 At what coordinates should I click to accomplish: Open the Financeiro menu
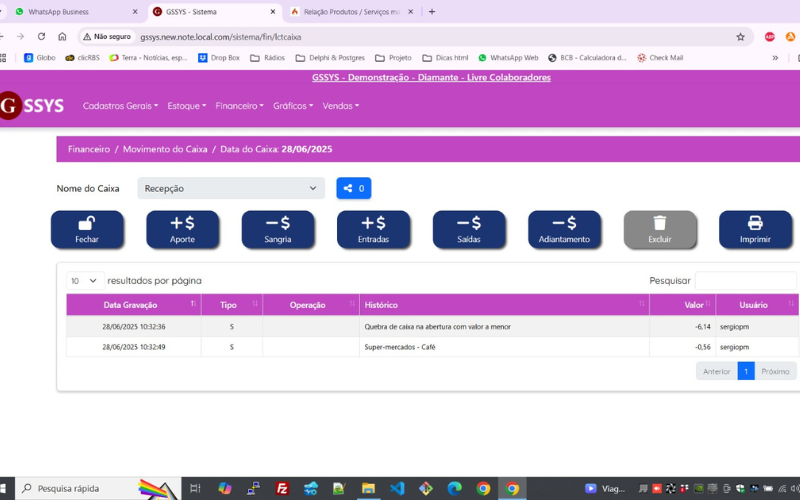[x=239, y=106]
